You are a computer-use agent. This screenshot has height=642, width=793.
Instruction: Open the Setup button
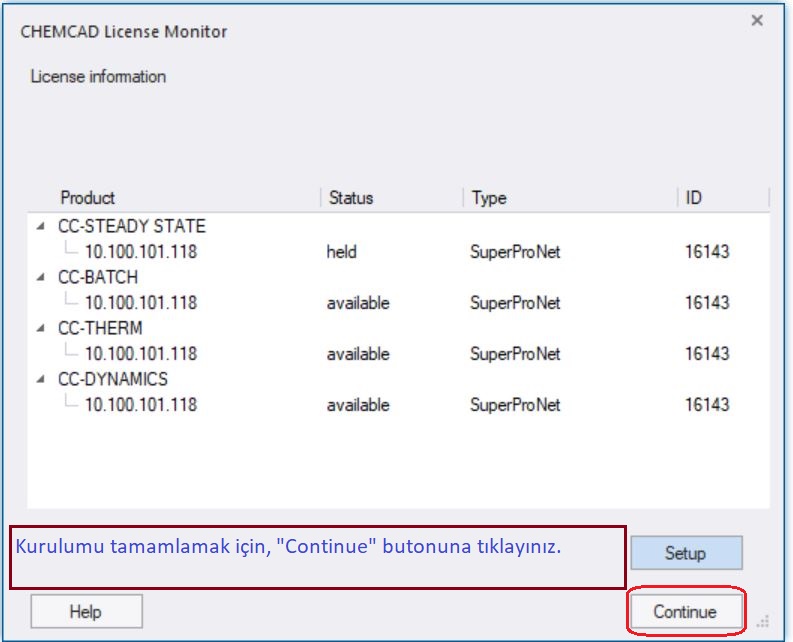click(x=686, y=552)
